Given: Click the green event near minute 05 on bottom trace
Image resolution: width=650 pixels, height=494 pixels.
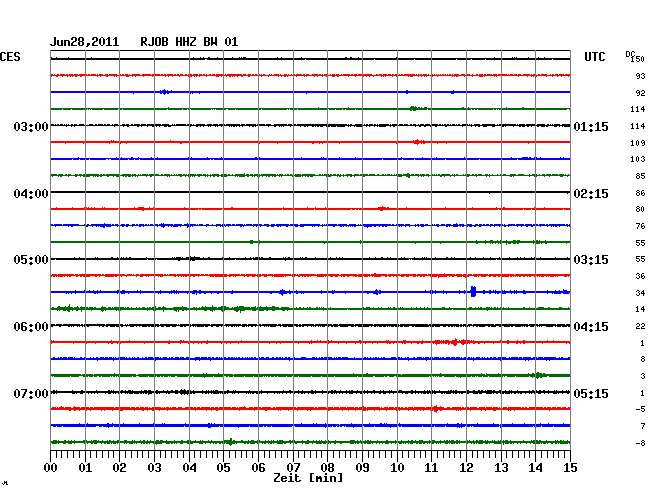Looking at the screenshot, I should tap(230, 442).
